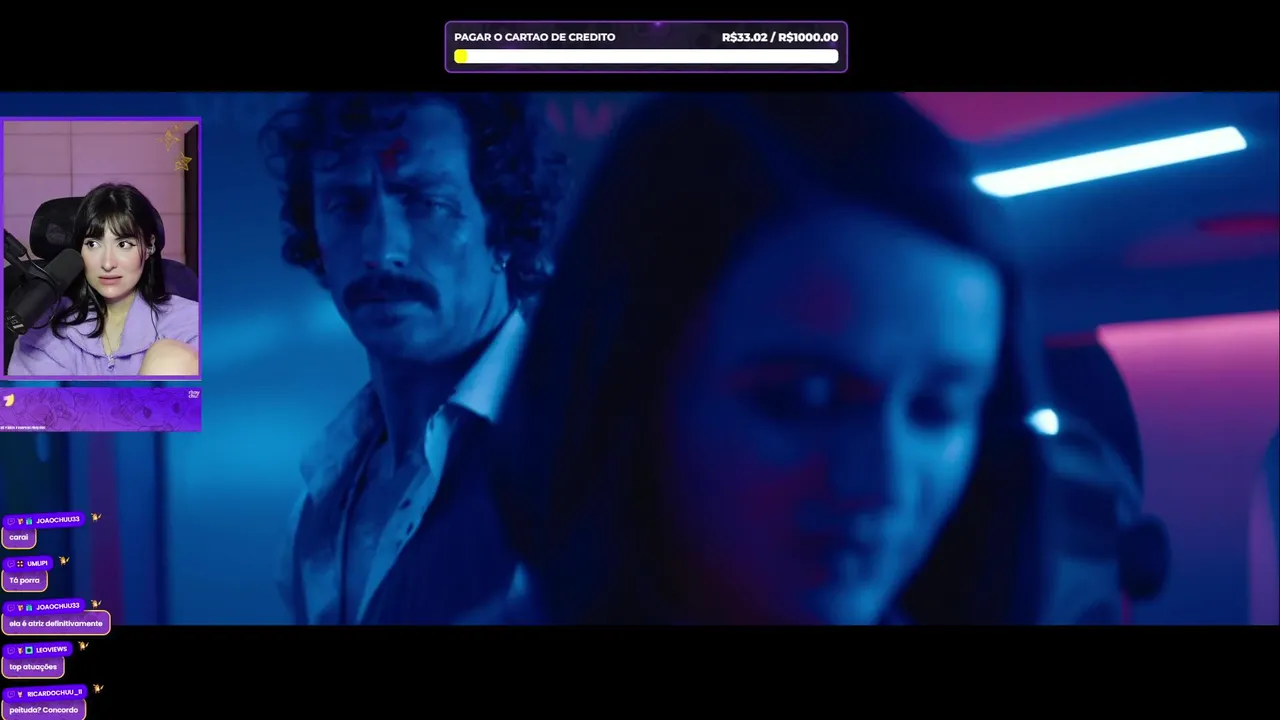This screenshot has width=1280, height=720.
Task: Click the 'ela é atriz definitivamente' chat message
Action: [56, 623]
